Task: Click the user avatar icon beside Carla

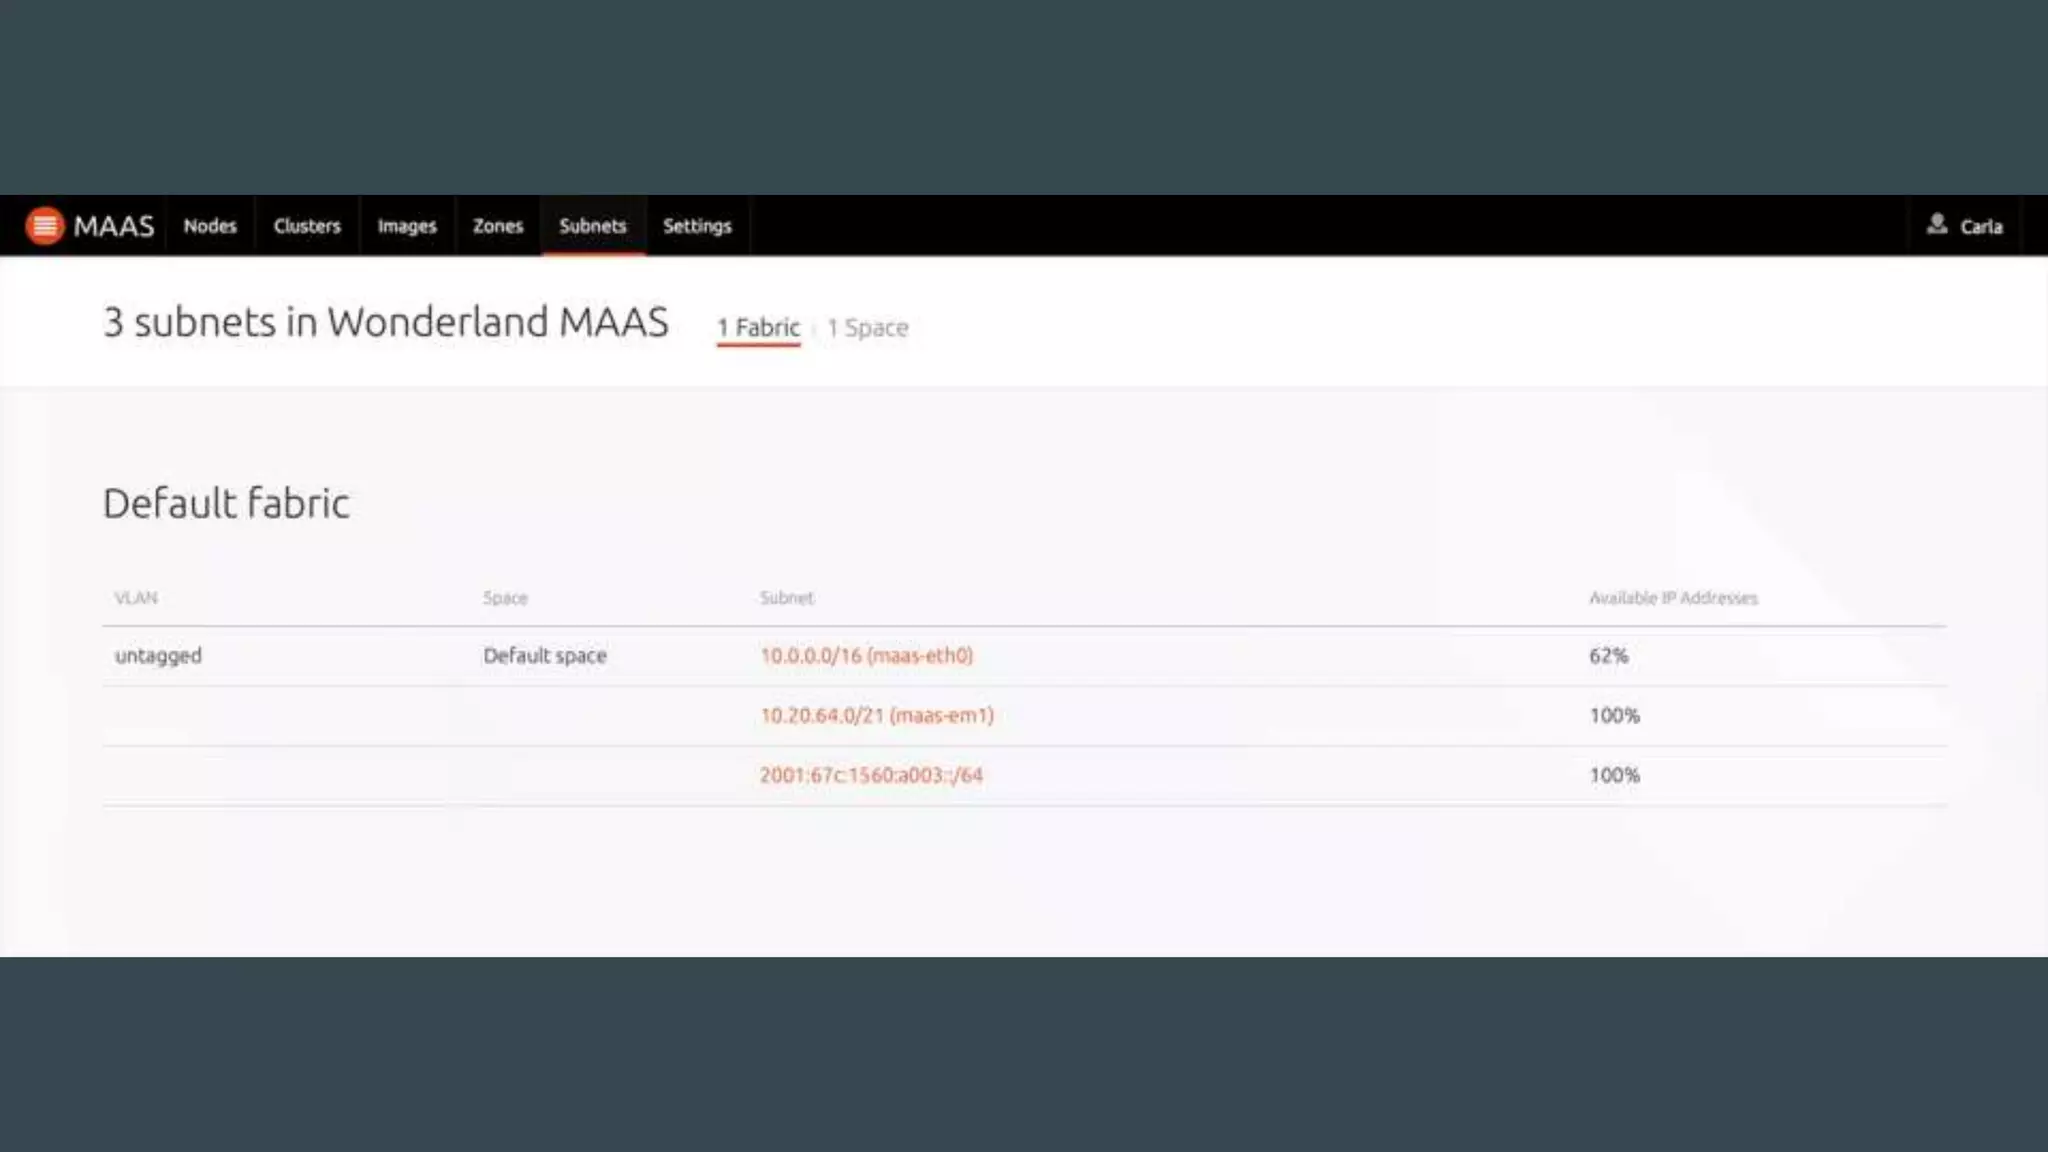Action: [x=1937, y=224]
